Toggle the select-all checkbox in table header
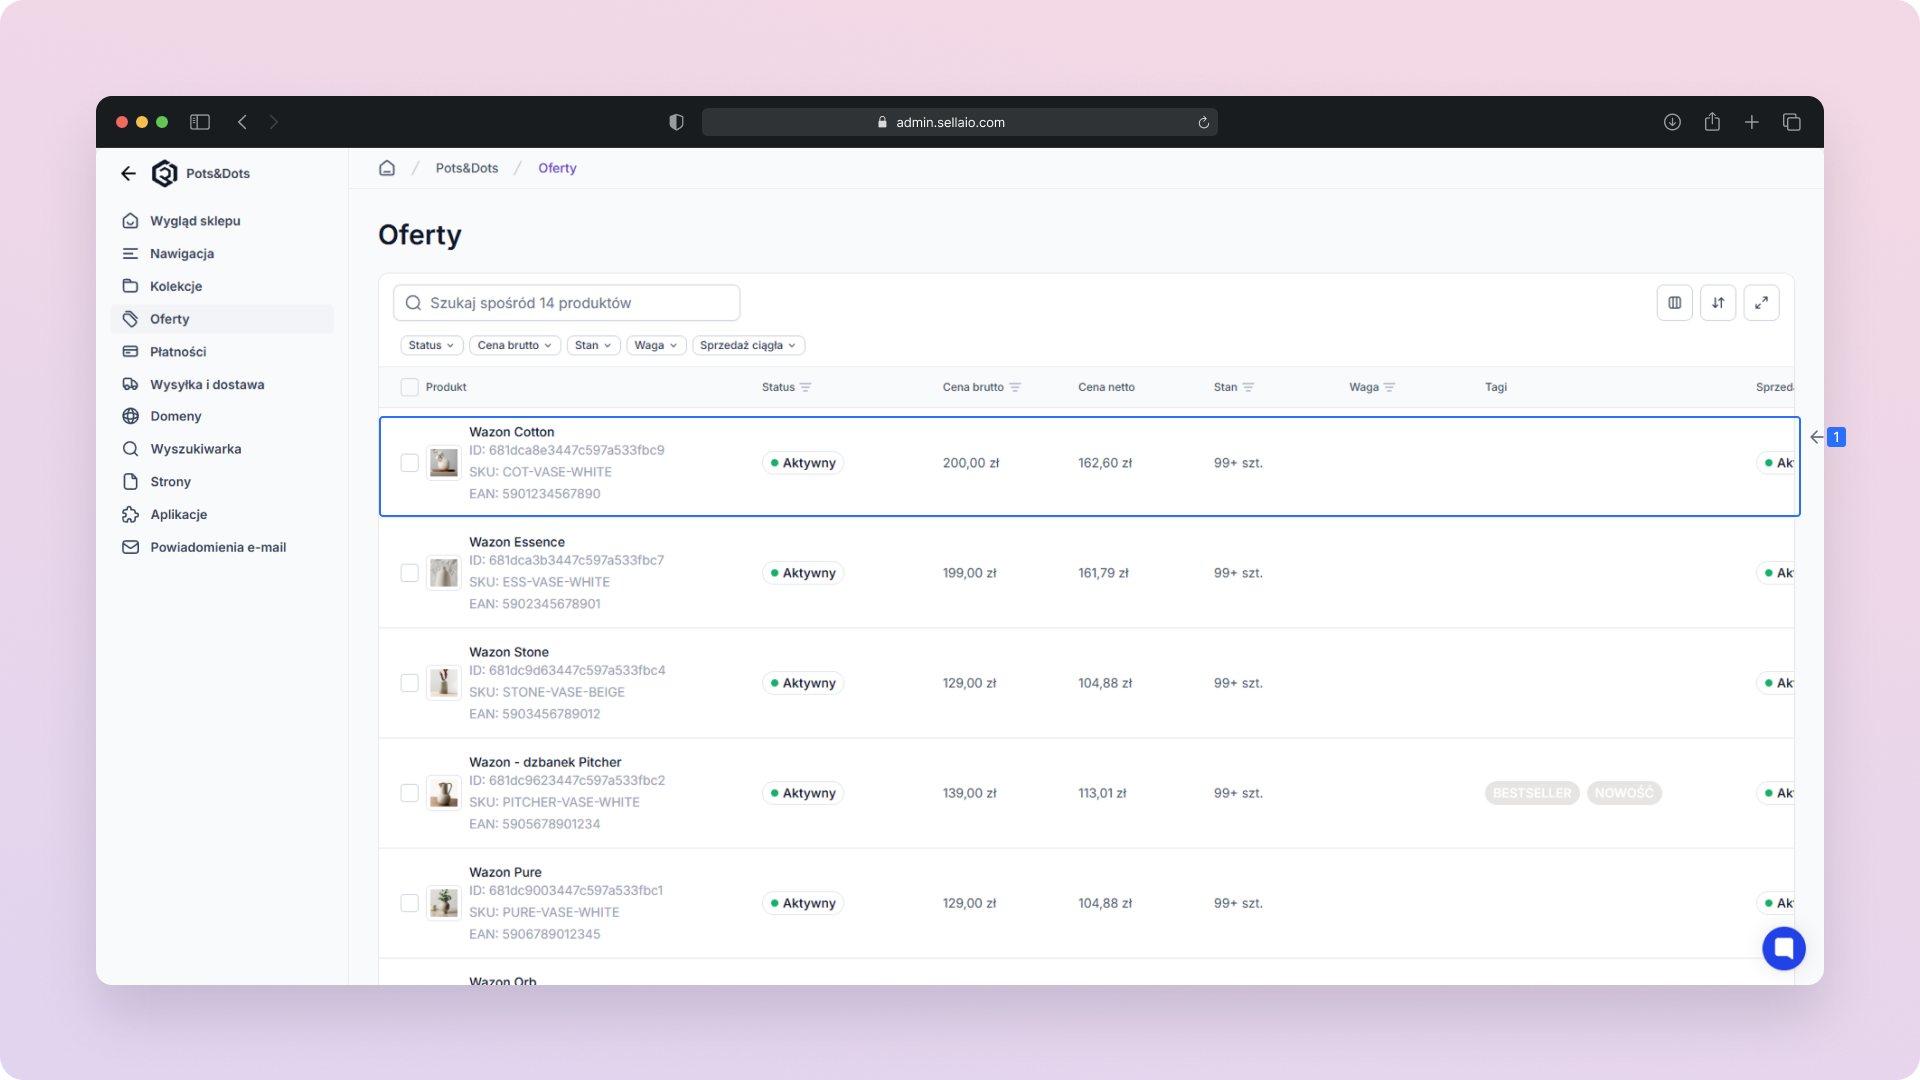The image size is (1920, 1080). [x=409, y=387]
